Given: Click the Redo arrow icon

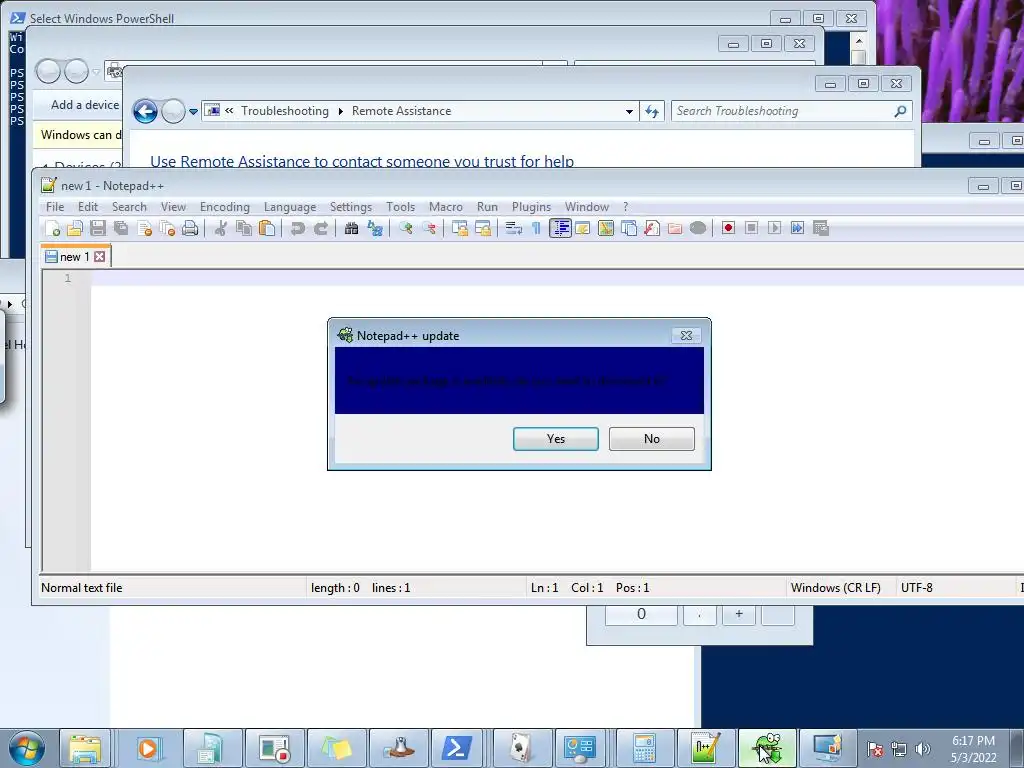Looking at the screenshot, I should (x=321, y=228).
